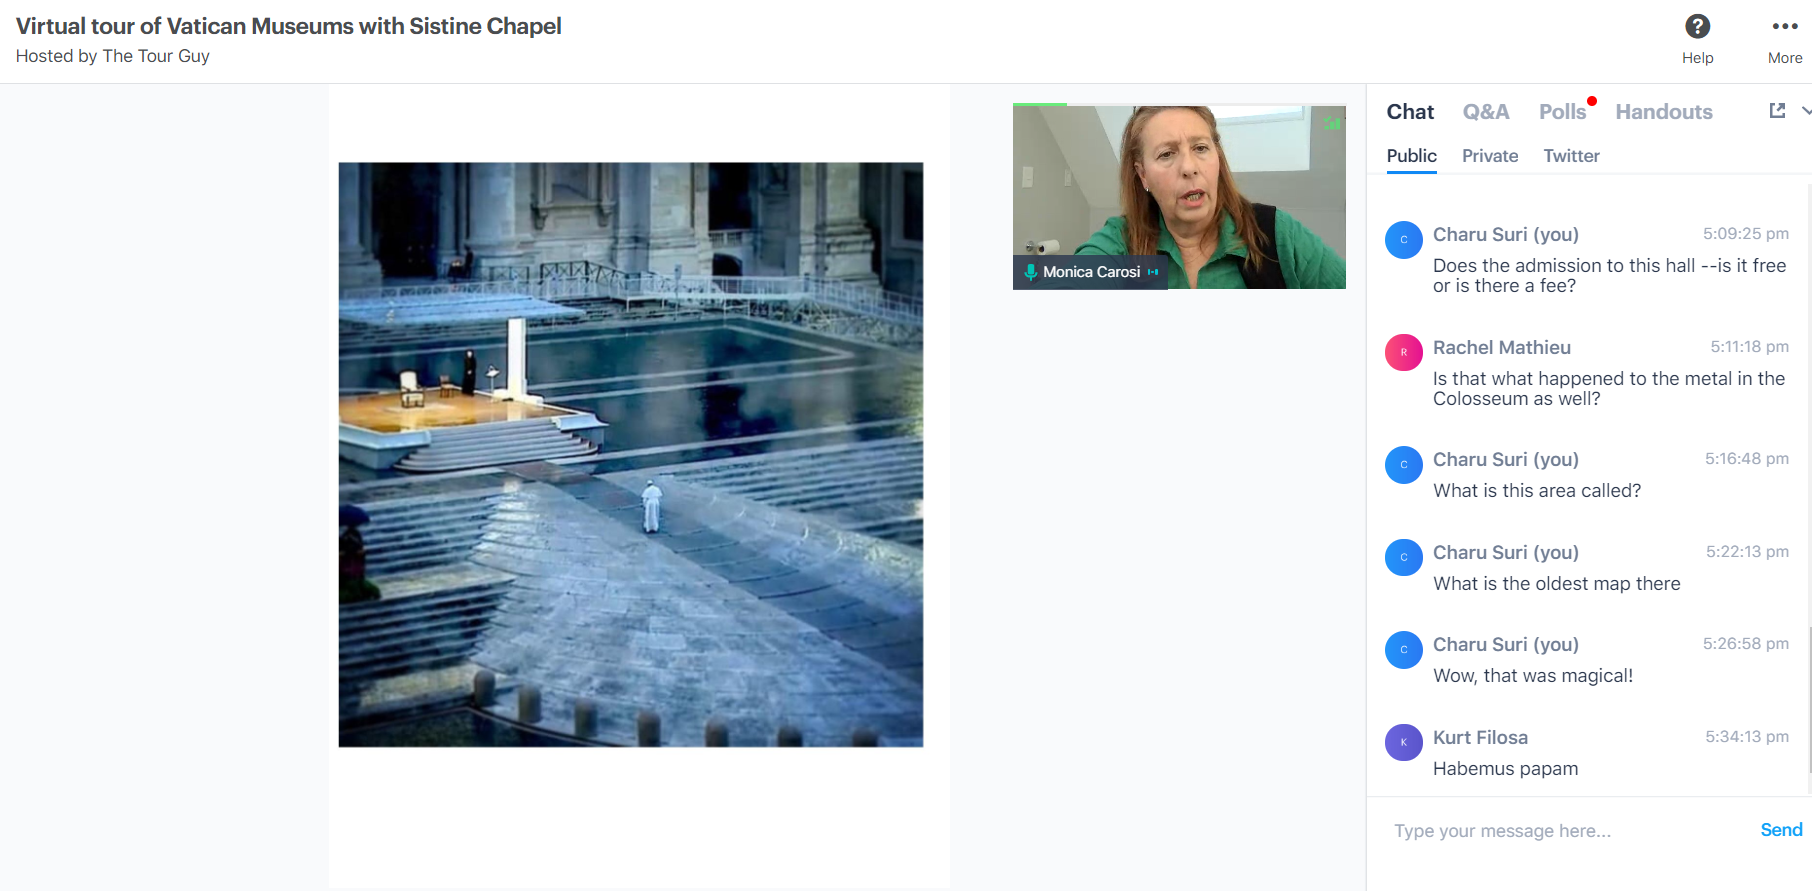The image size is (1812, 891).
Task: Open the Help question mark icon
Action: click(1697, 27)
